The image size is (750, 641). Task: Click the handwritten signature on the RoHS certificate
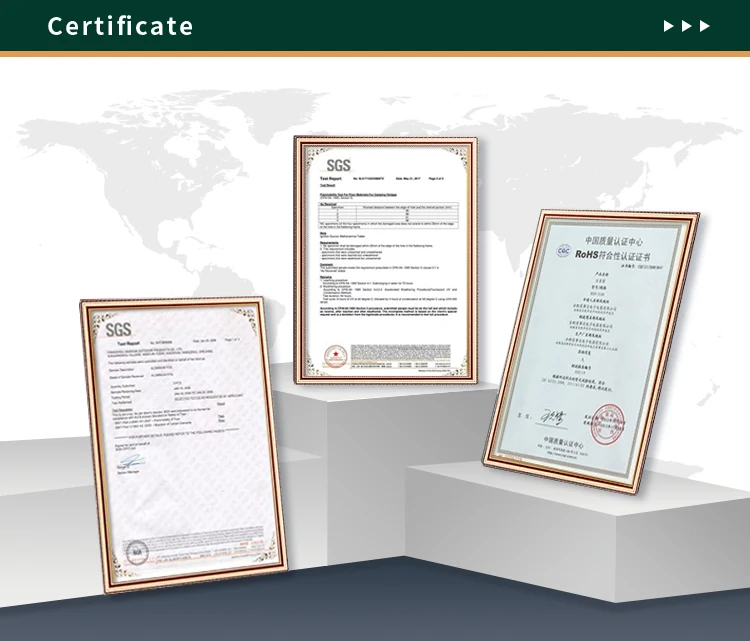(x=556, y=413)
